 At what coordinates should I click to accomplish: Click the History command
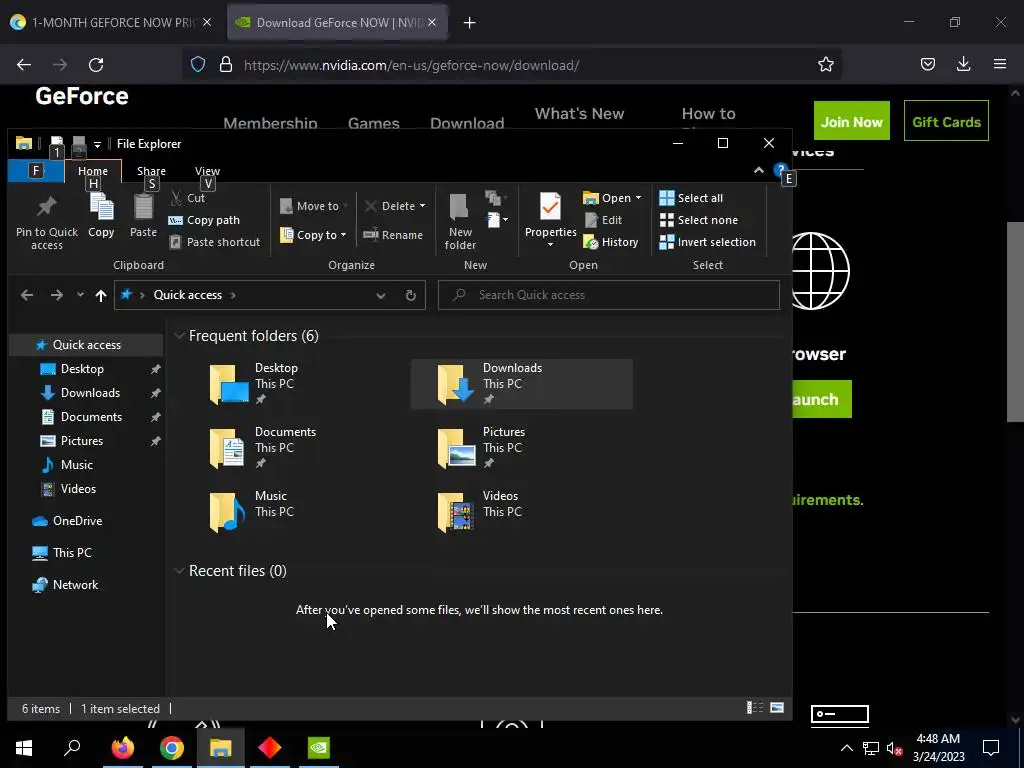611,242
